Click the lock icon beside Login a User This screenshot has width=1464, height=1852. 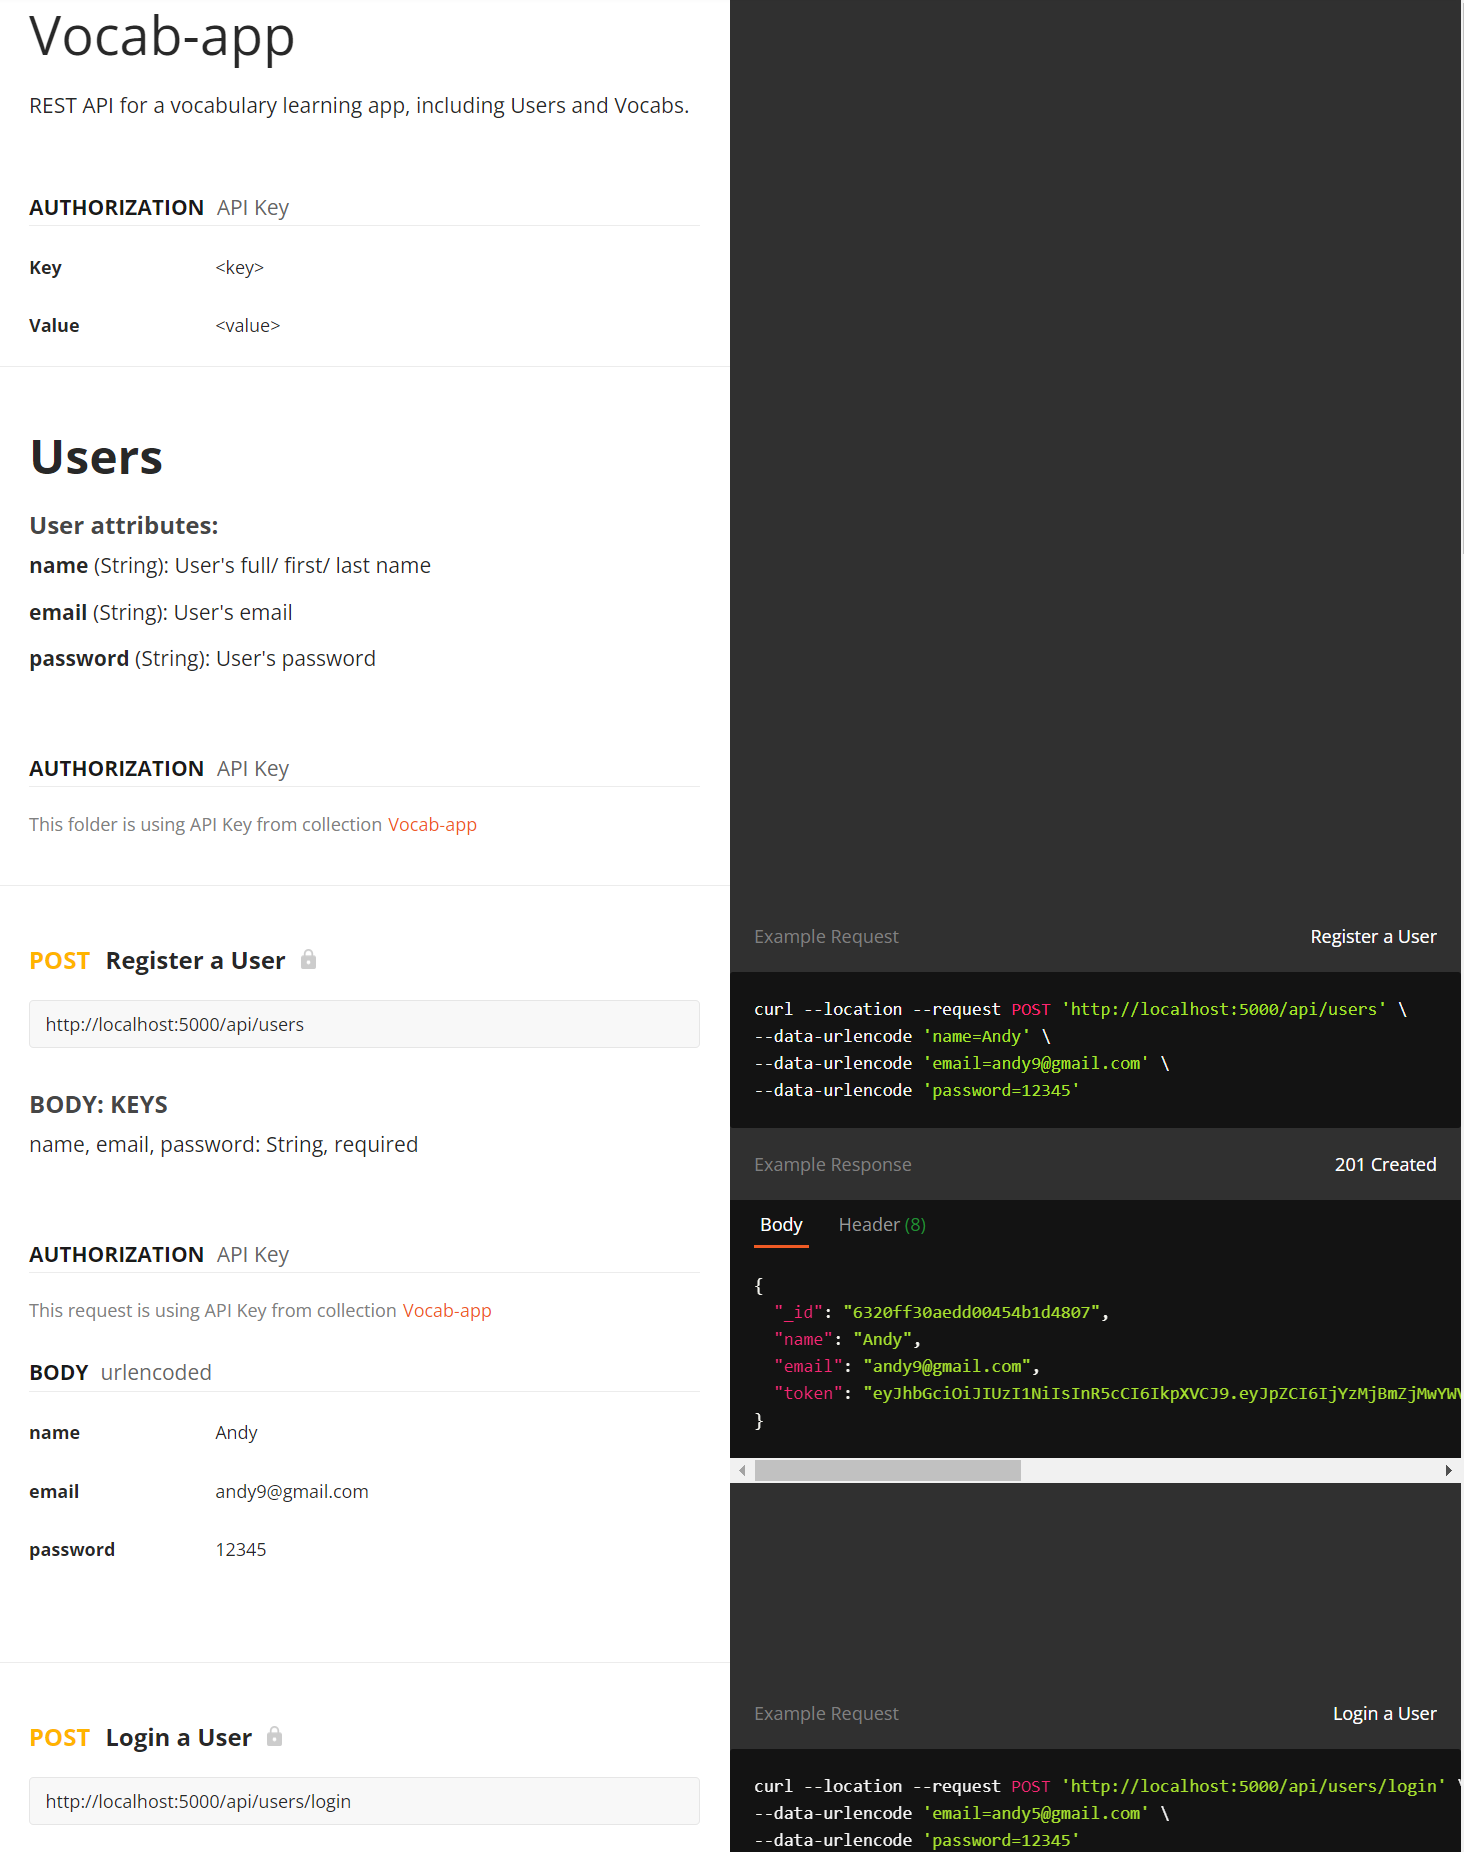pos(275,1737)
